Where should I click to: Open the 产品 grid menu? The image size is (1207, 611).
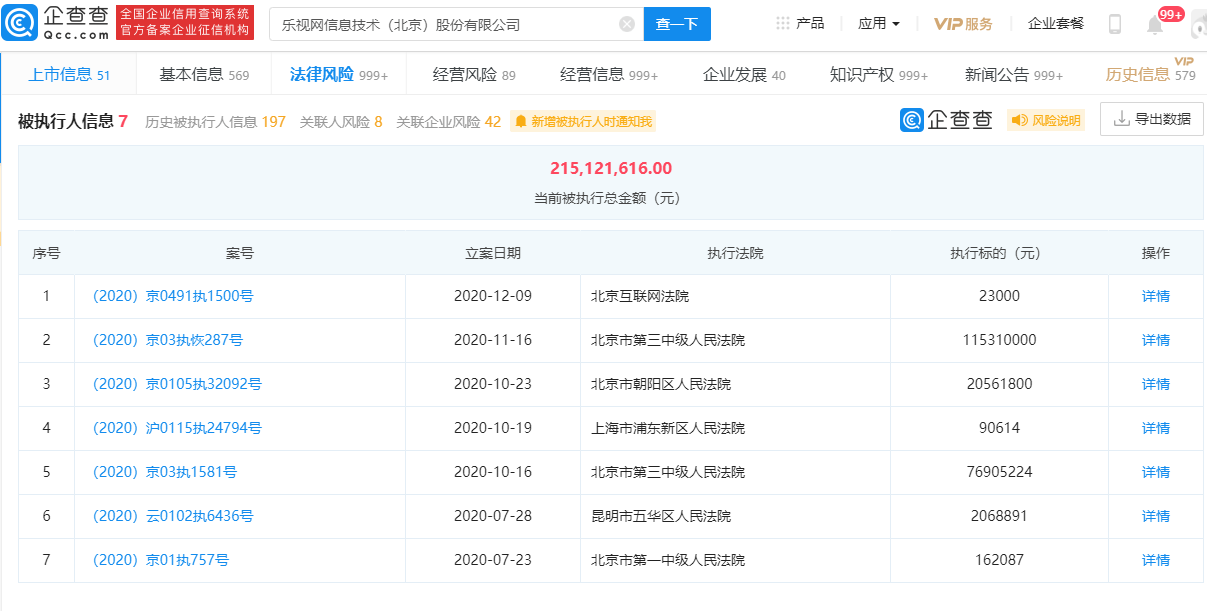click(800, 24)
